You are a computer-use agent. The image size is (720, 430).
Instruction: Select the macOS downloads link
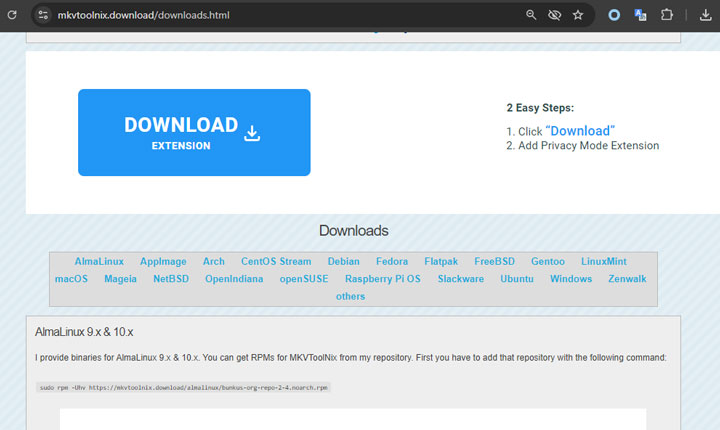[71, 279]
